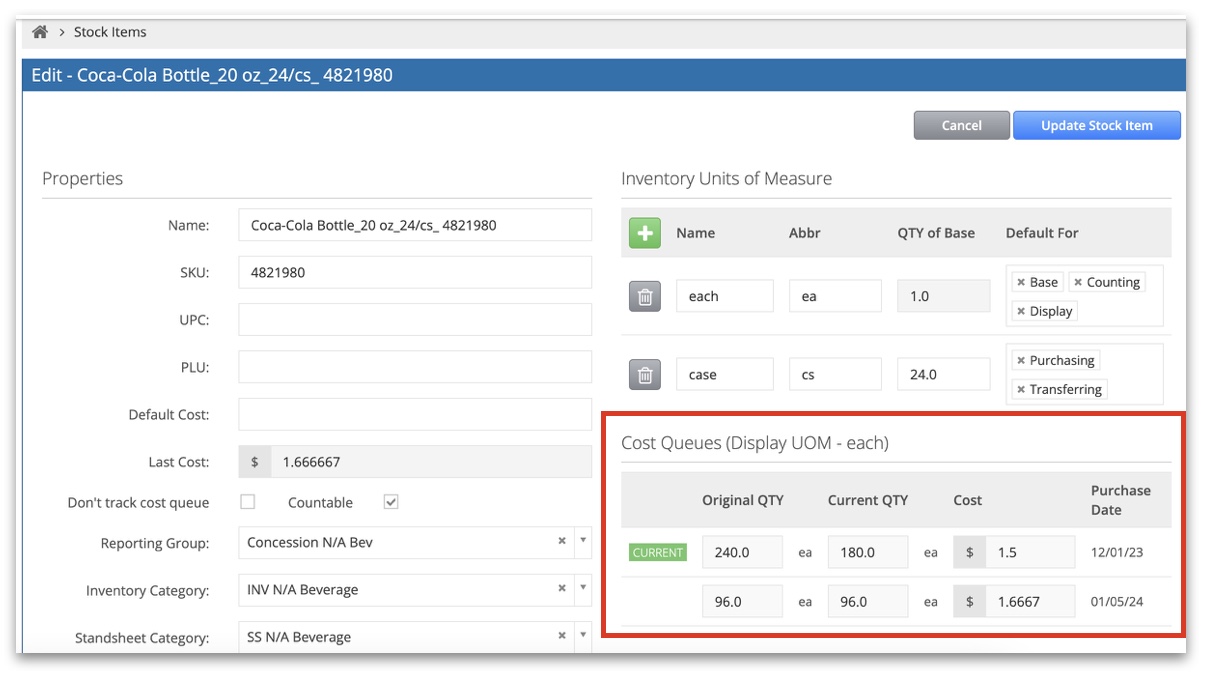This screenshot has height=682, width=1206.
Task: Remove the Display tag from Default For
Action: pos(1020,311)
